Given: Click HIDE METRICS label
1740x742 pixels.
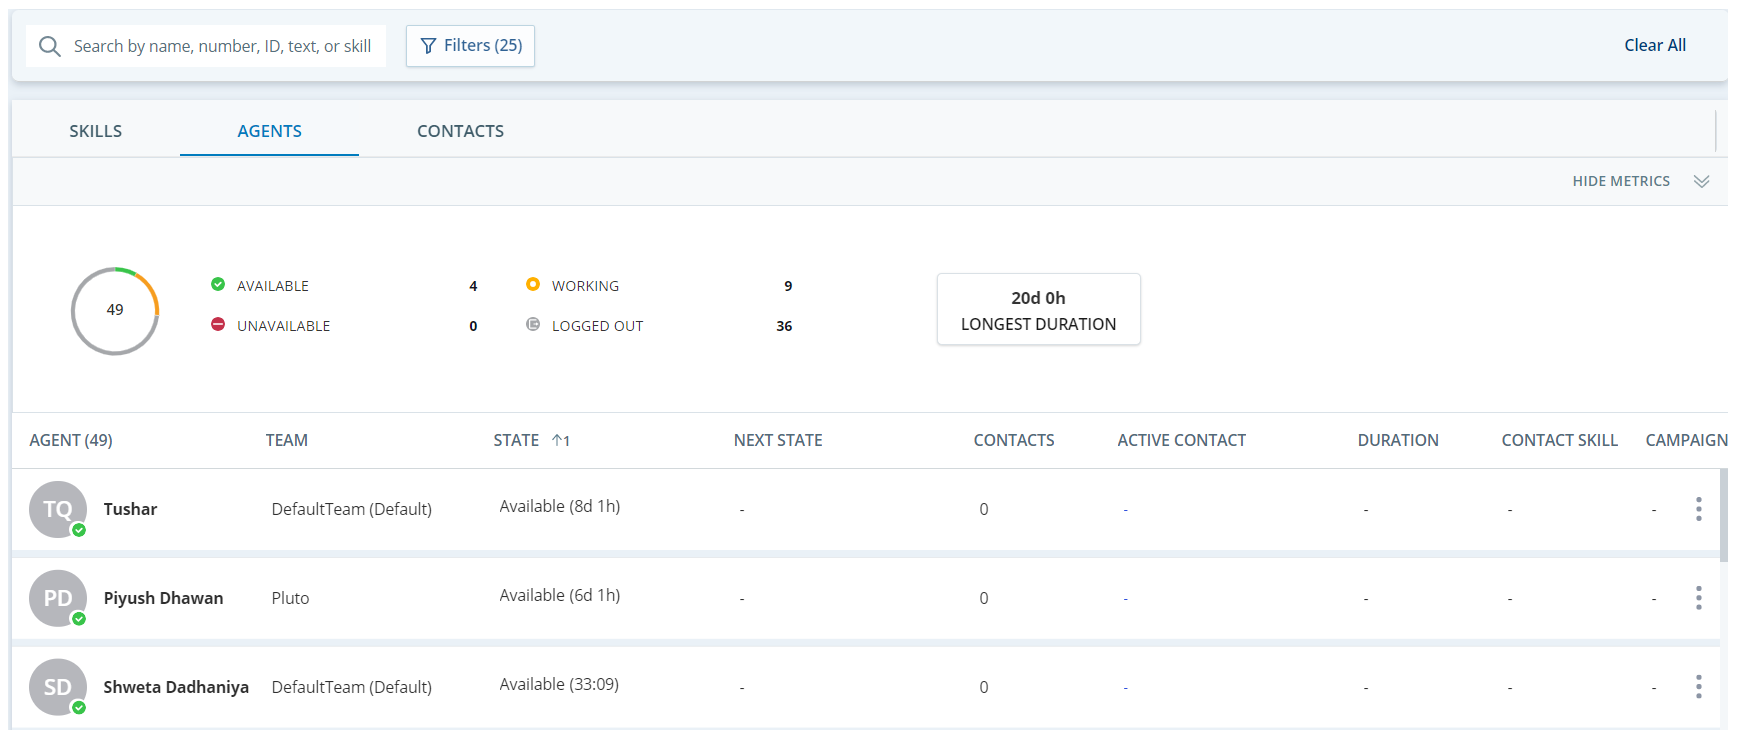Looking at the screenshot, I should (1621, 181).
